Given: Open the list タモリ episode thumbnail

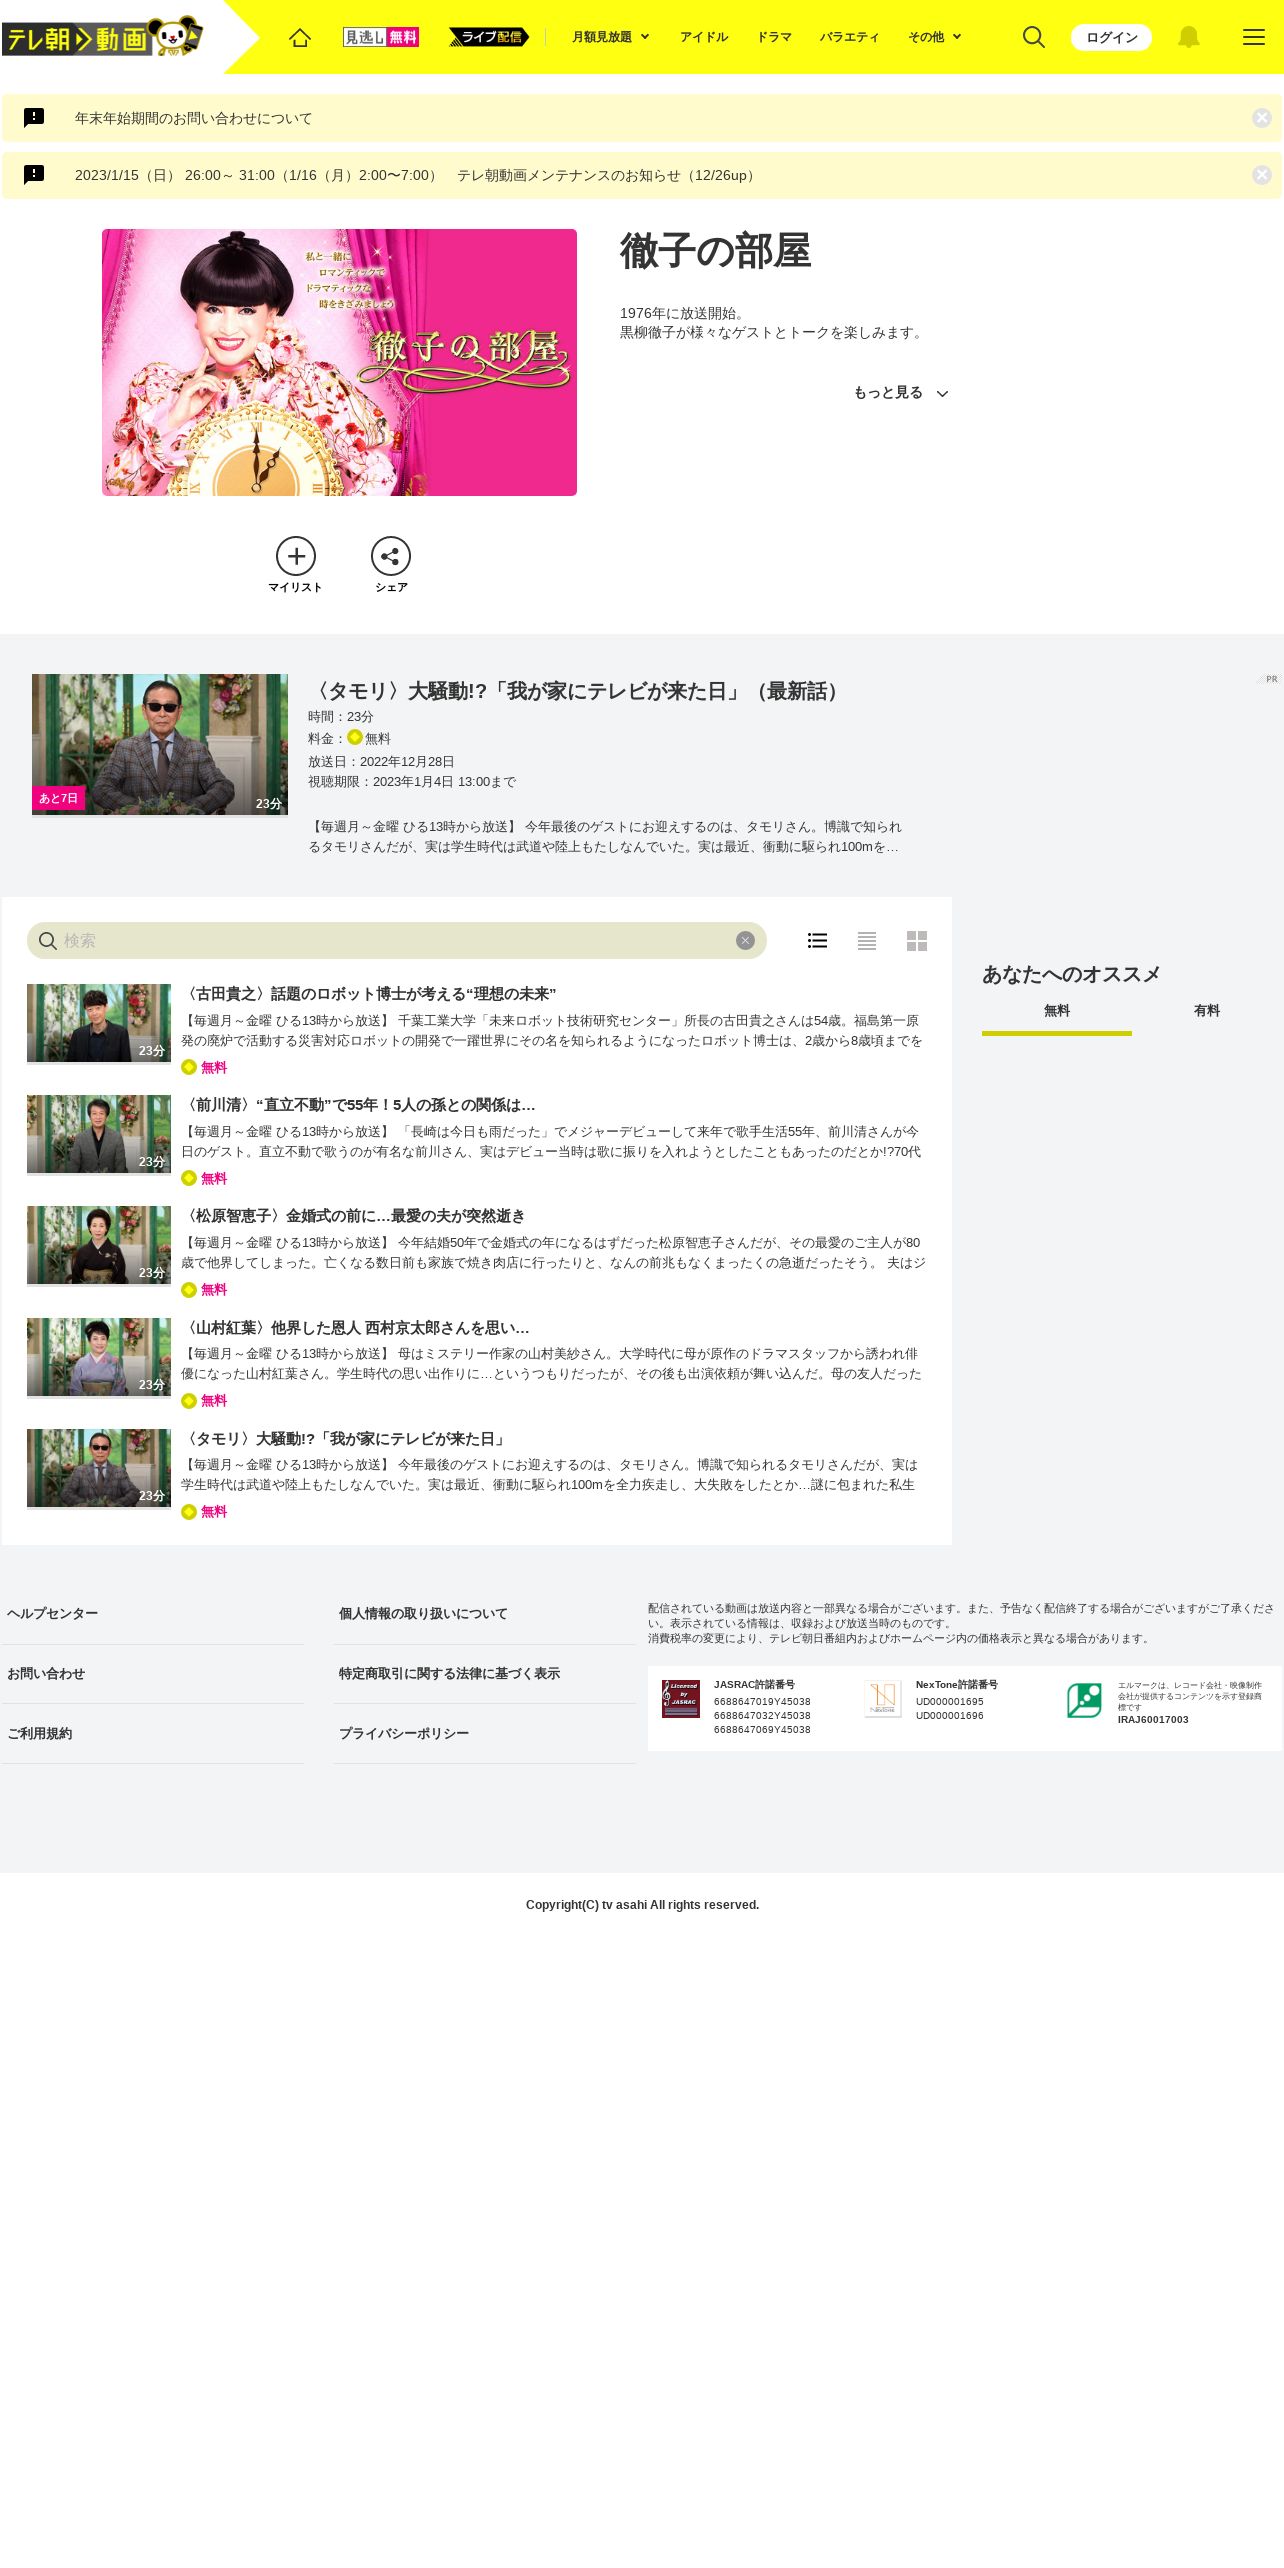Looking at the screenshot, I should [x=99, y=1468].
